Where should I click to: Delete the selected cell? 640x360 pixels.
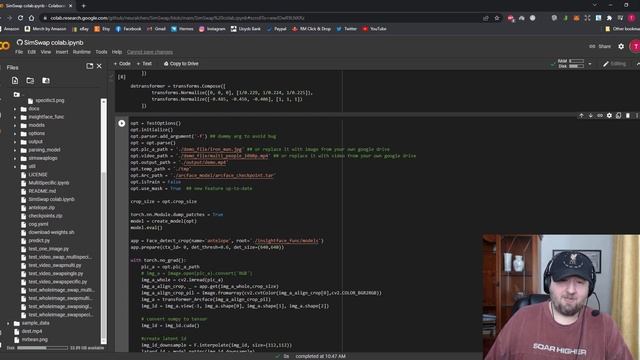[628, 116]
